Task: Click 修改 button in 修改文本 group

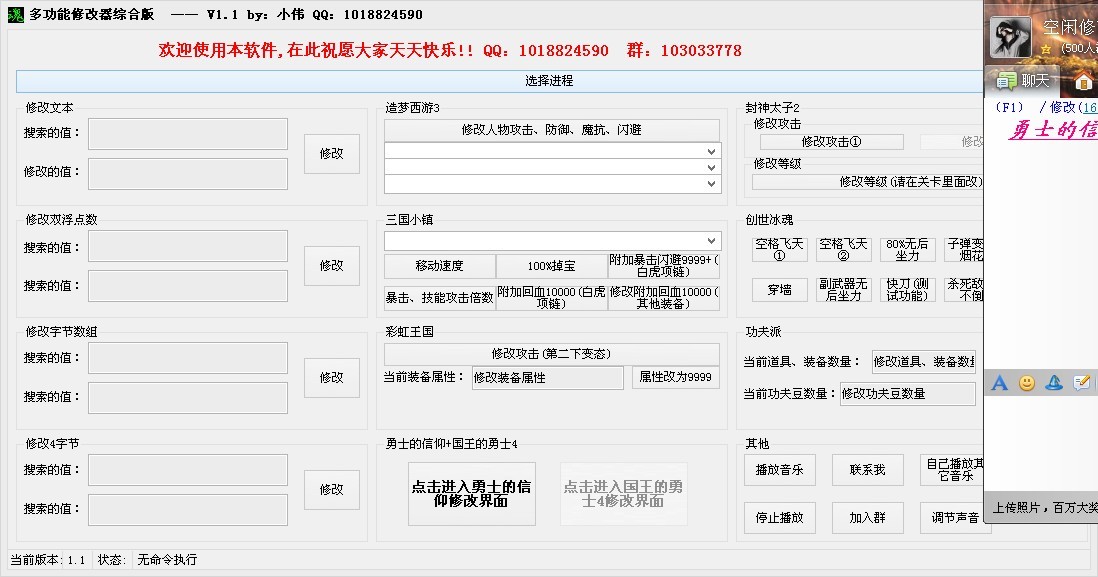Action: 332,153
